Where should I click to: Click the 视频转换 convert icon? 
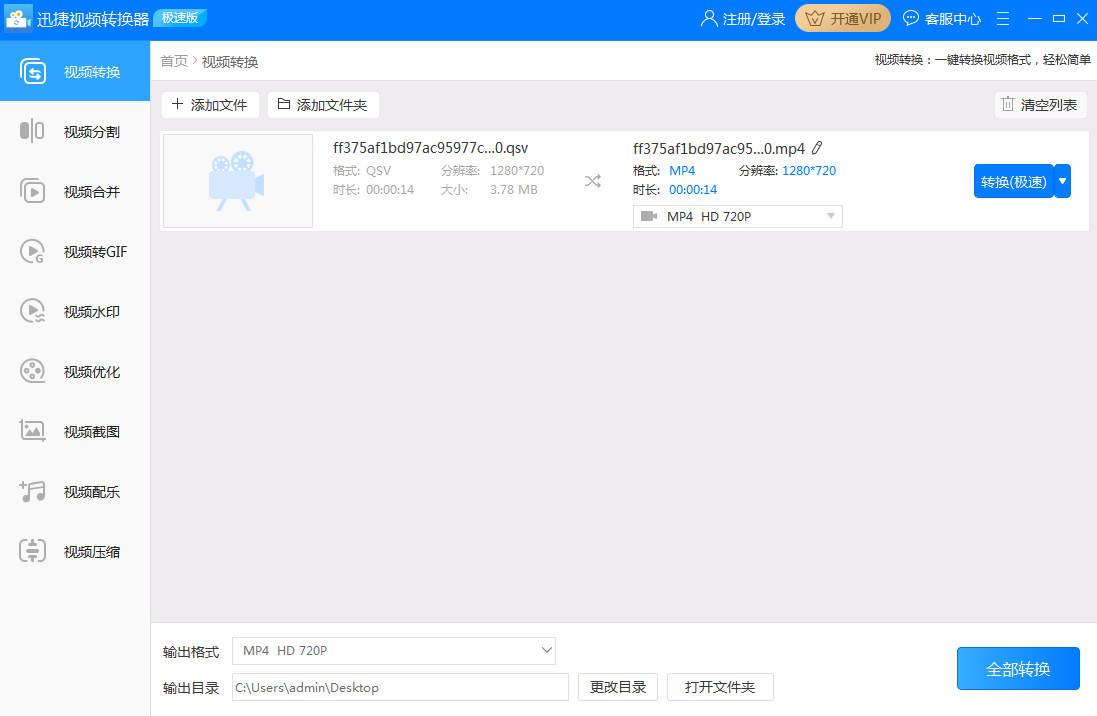point(32,71)
